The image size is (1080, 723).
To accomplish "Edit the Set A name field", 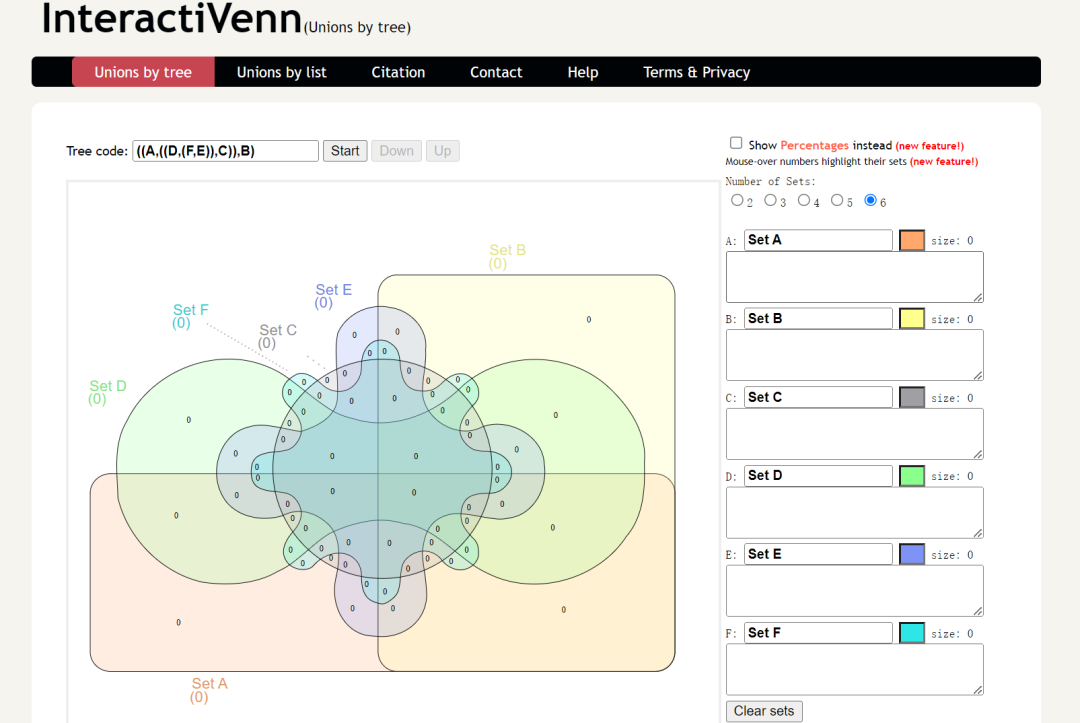I will point(818,240).
